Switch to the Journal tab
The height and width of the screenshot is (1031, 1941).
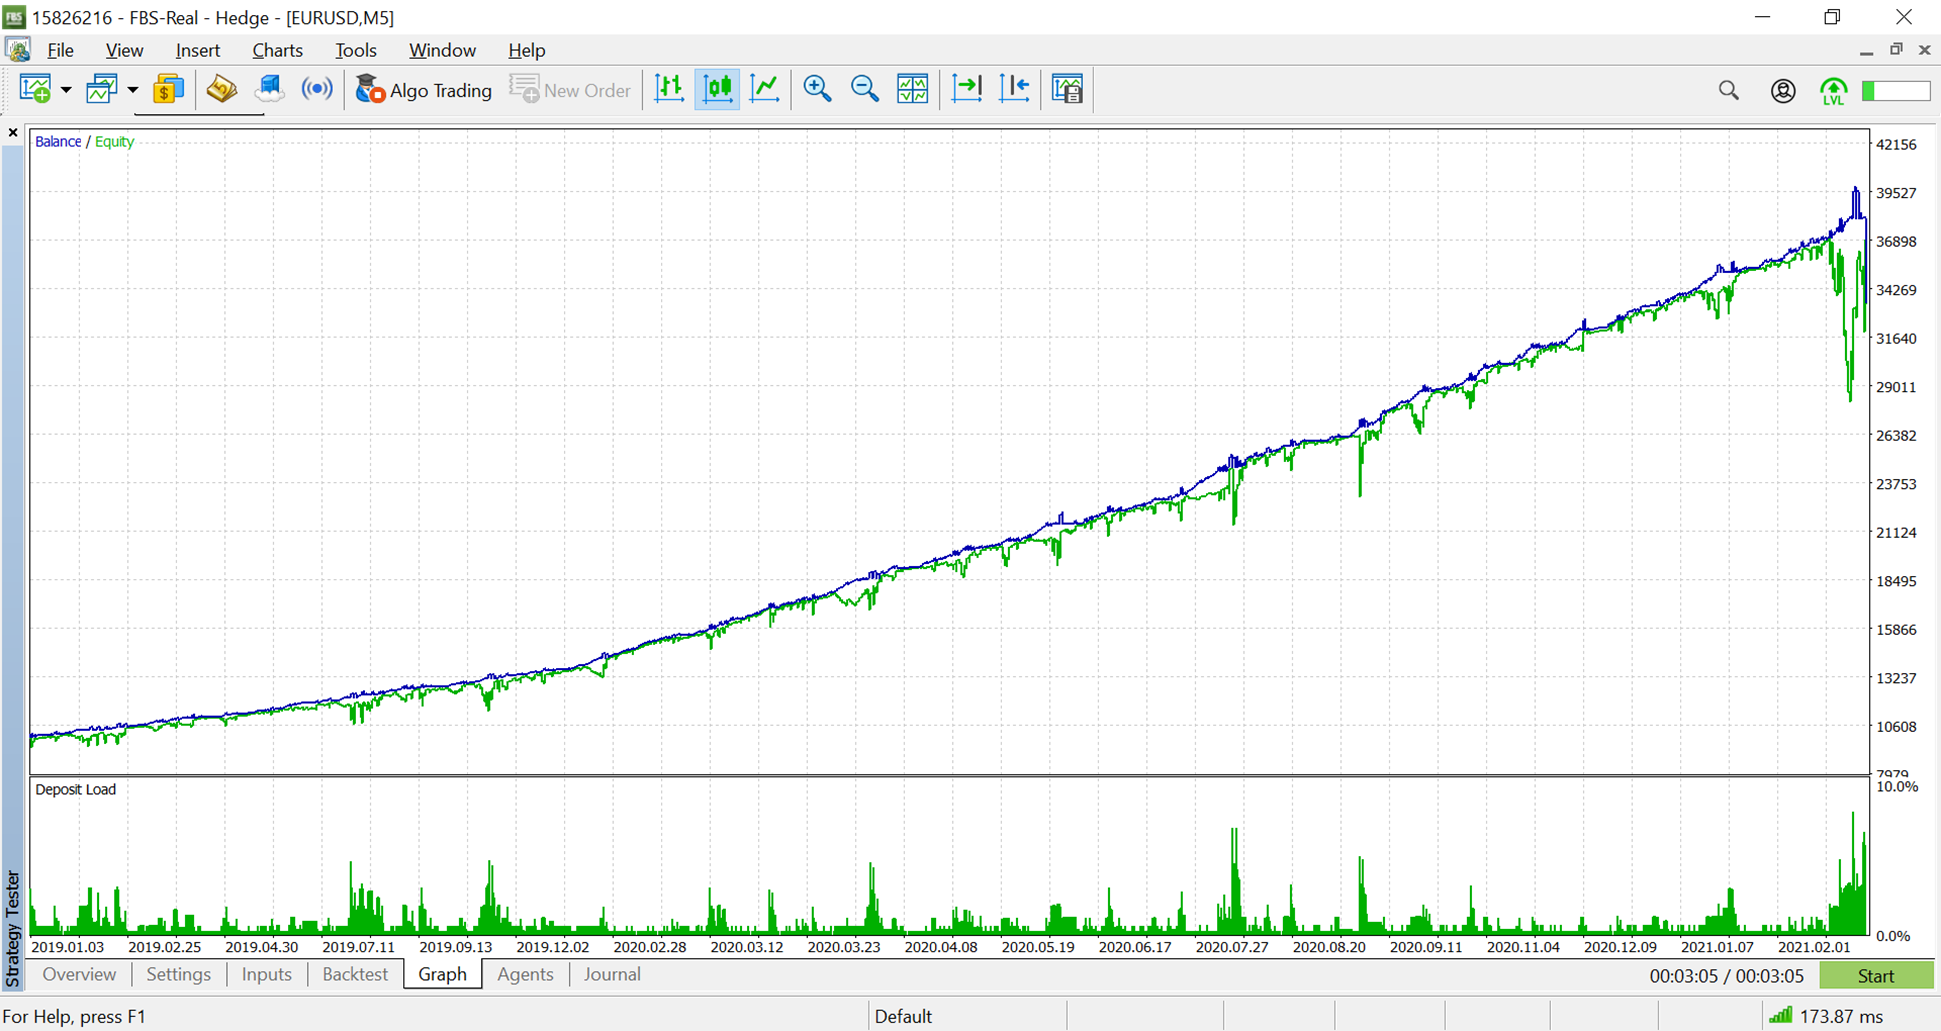pyautogui.click(x=612, y=974)
